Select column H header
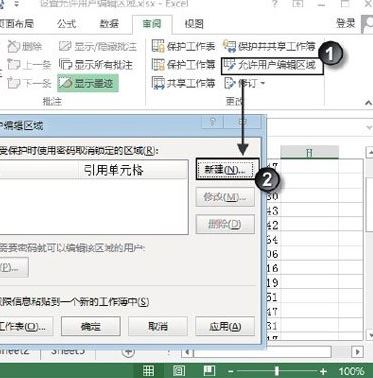 309,153
